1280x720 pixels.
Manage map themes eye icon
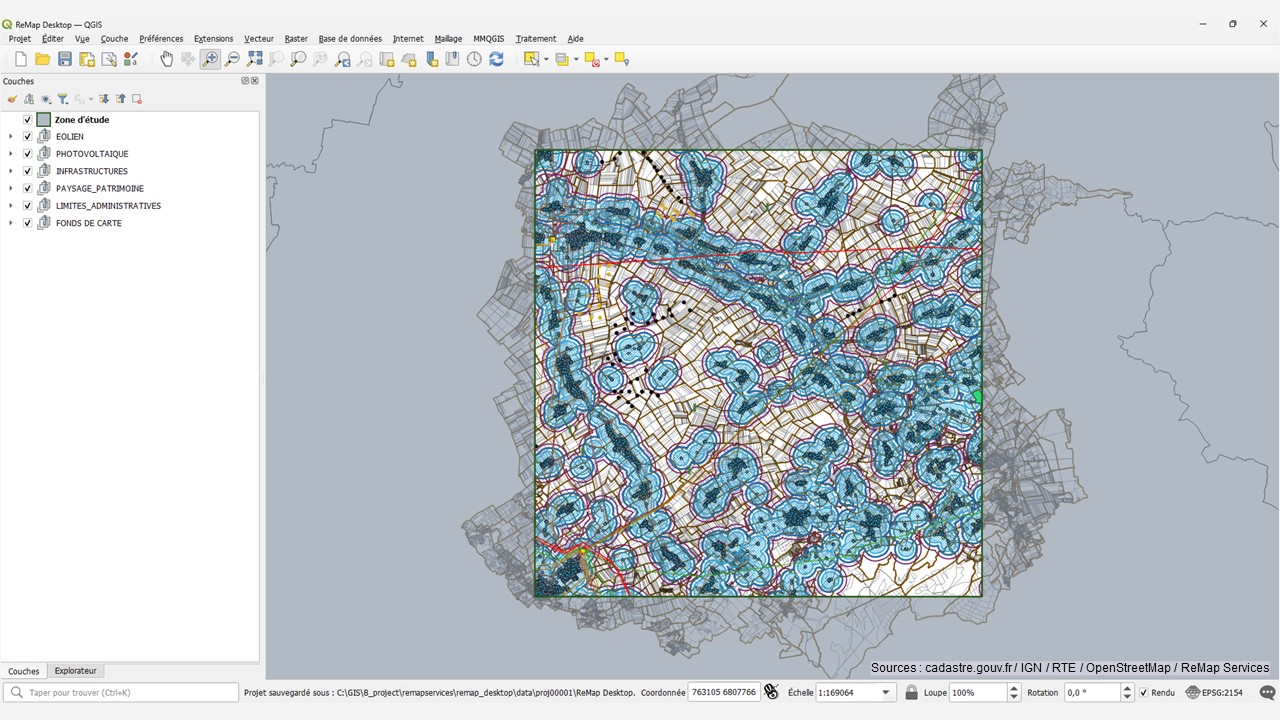(x=46, y=99)
